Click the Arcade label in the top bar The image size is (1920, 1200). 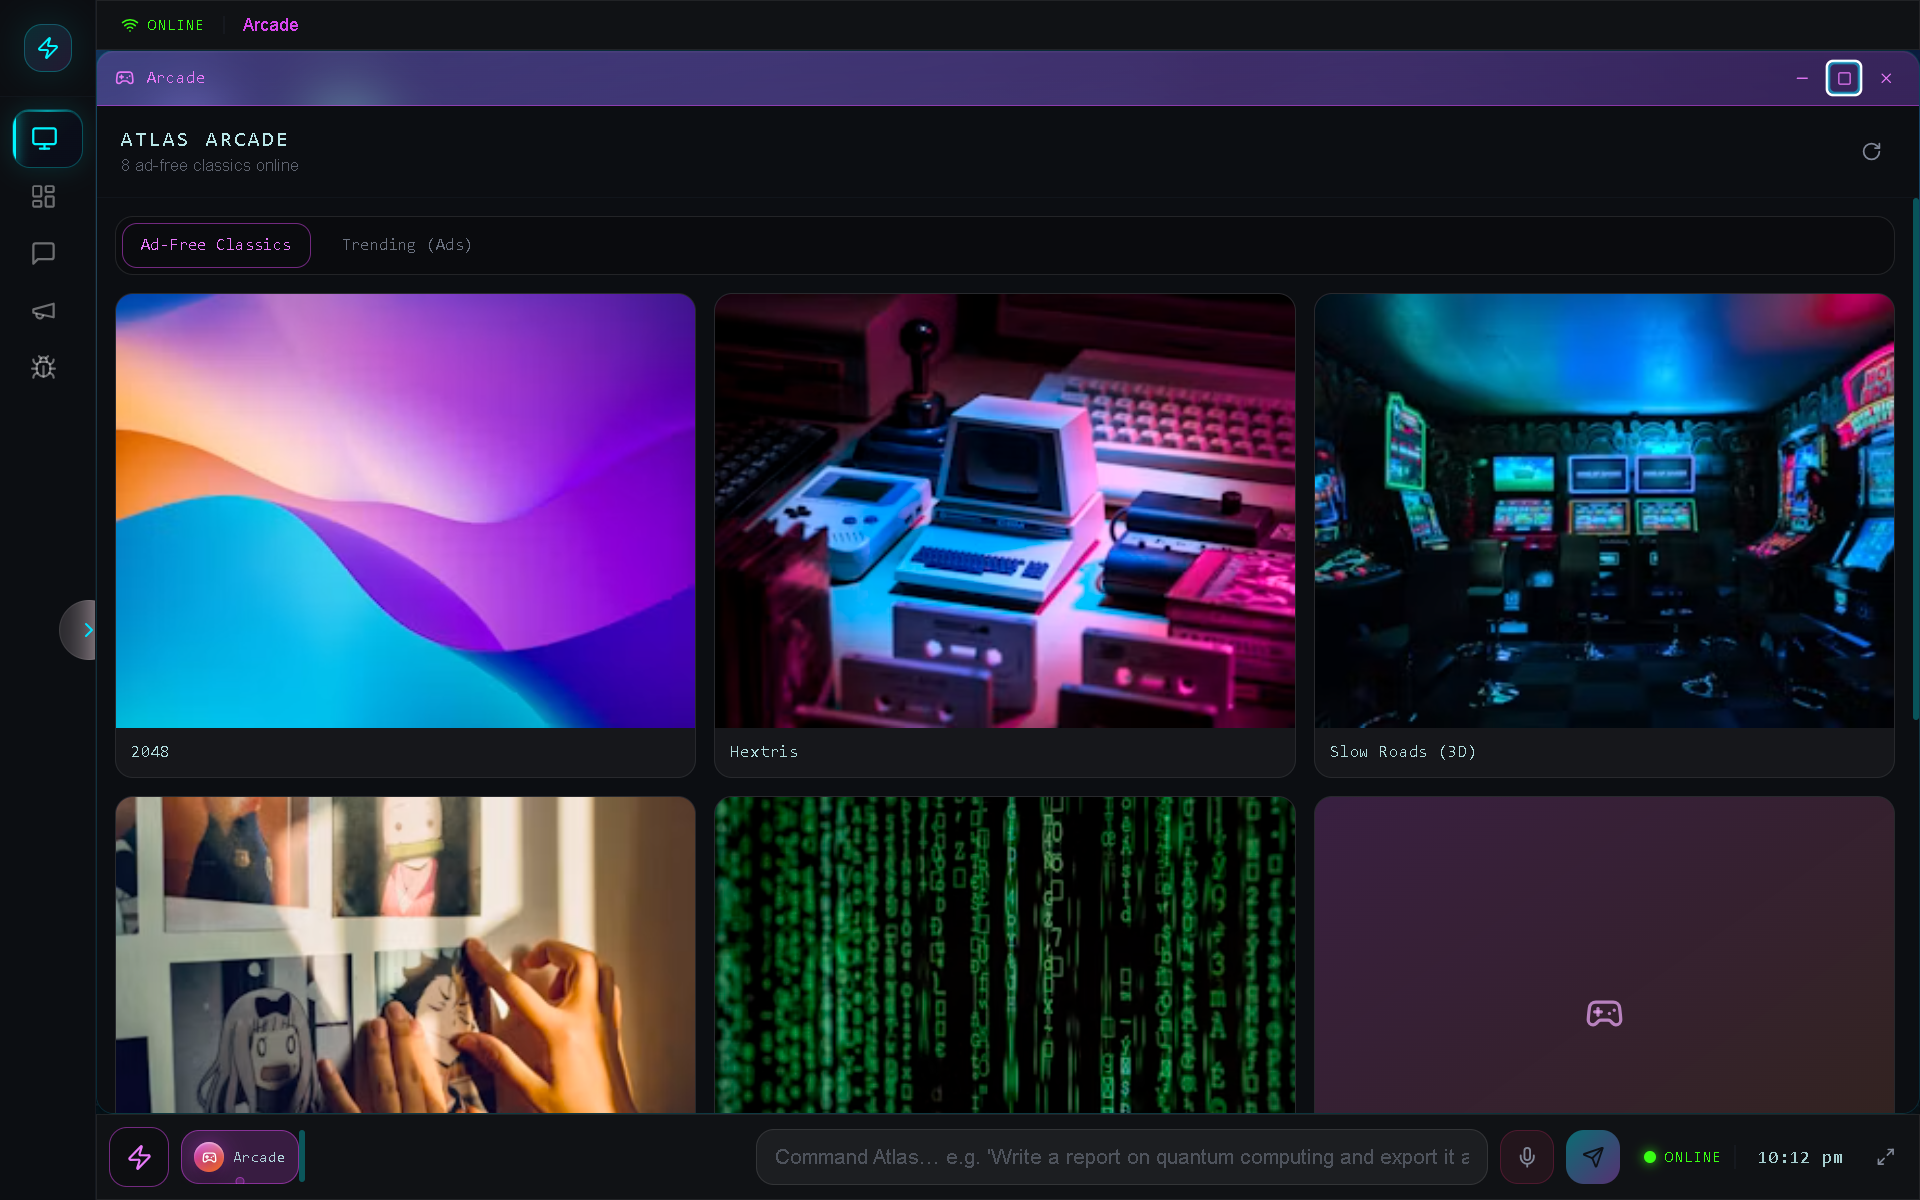click(270, 25)
